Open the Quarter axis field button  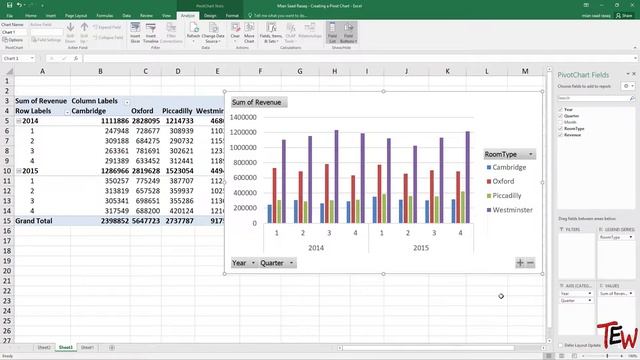277,263
